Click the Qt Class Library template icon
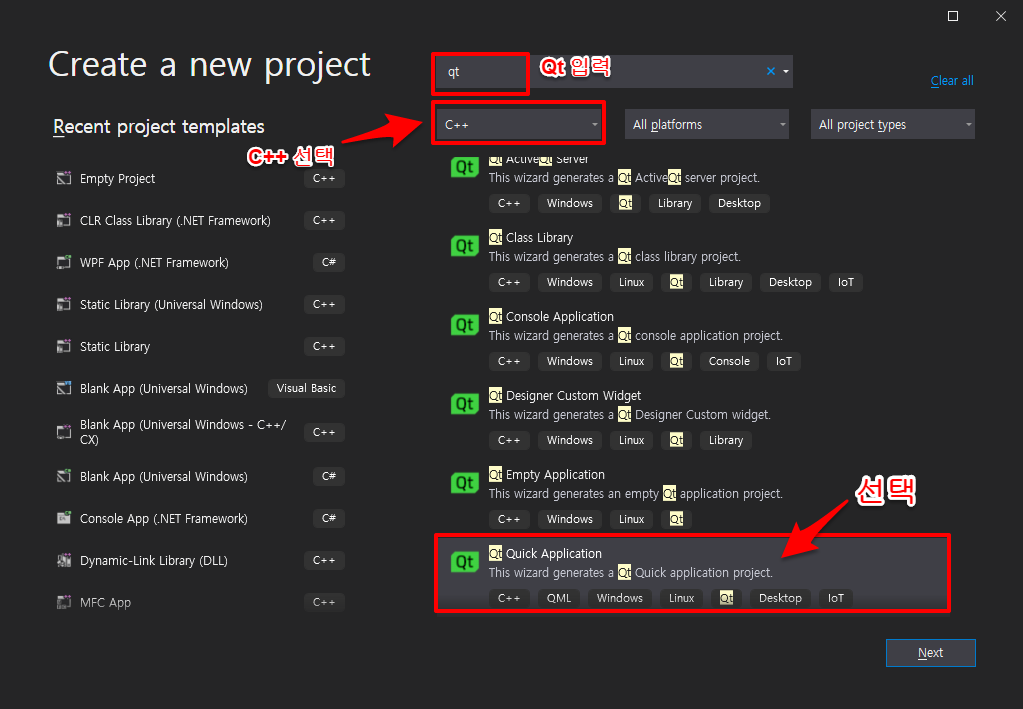 click(465, 246)
